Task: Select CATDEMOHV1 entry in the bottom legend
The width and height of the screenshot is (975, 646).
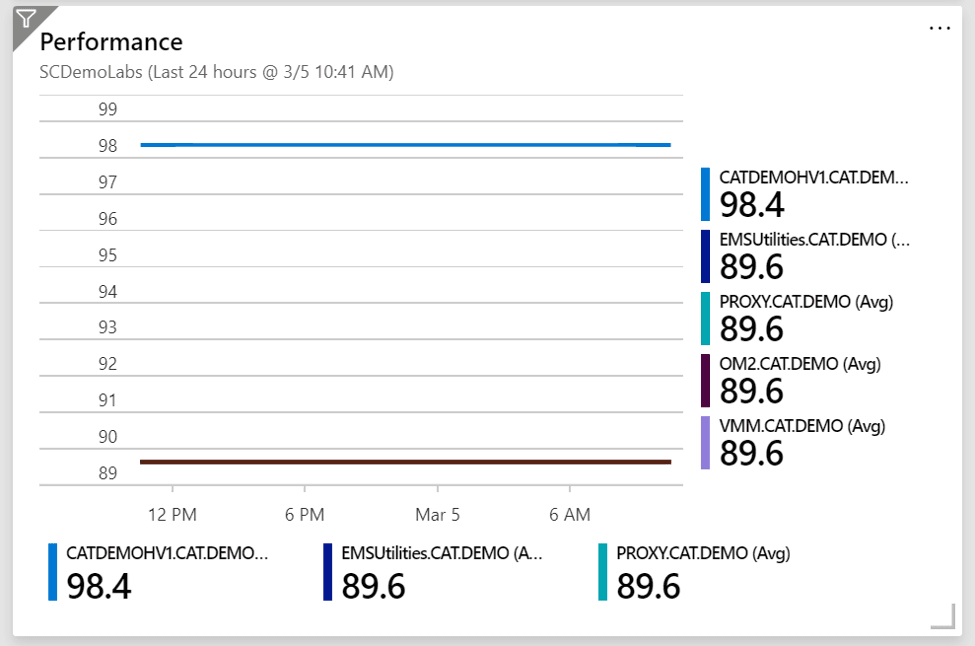Action: 167,552
